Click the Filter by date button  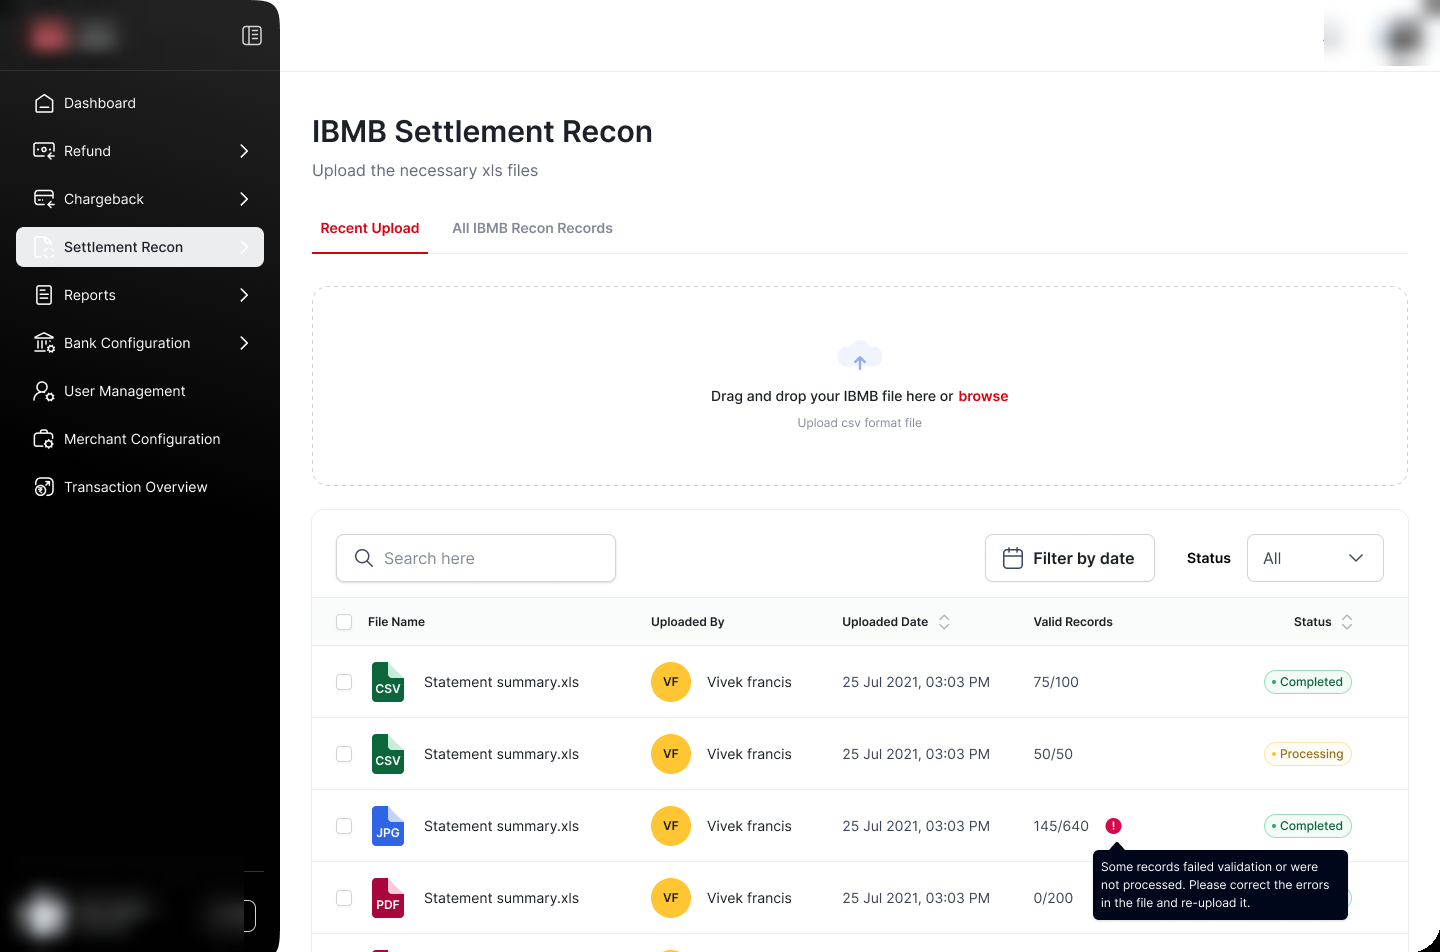point(1070,558)
